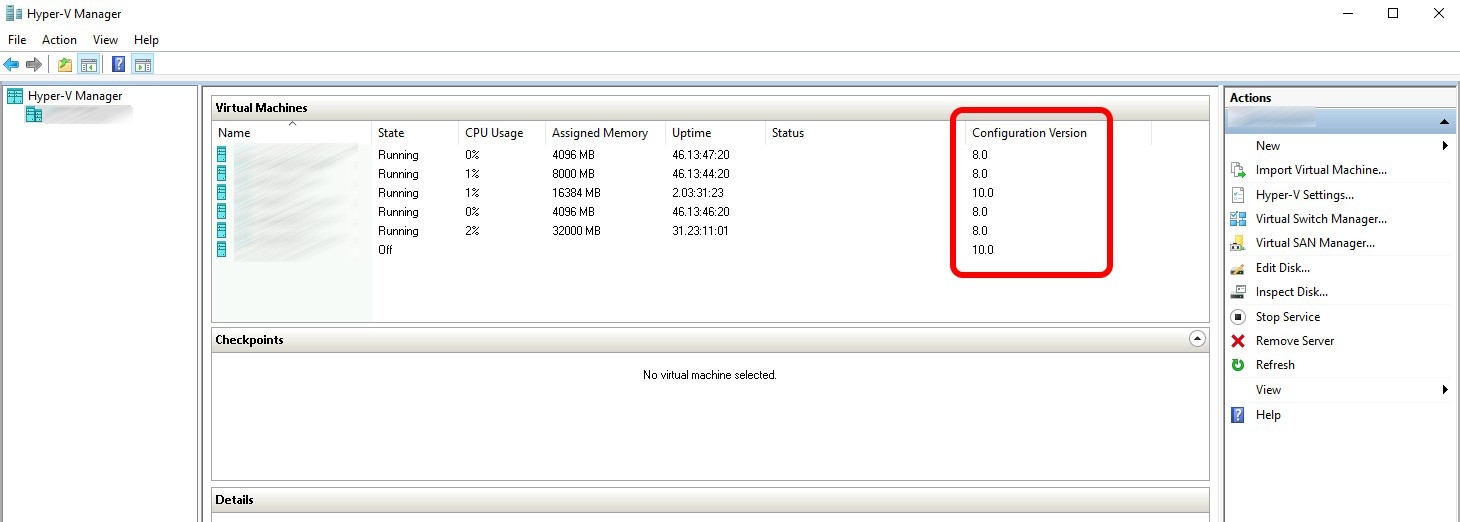
Task: Toggle the Show/Hide Action Pane toolbar button
Action: pos(143,65)
